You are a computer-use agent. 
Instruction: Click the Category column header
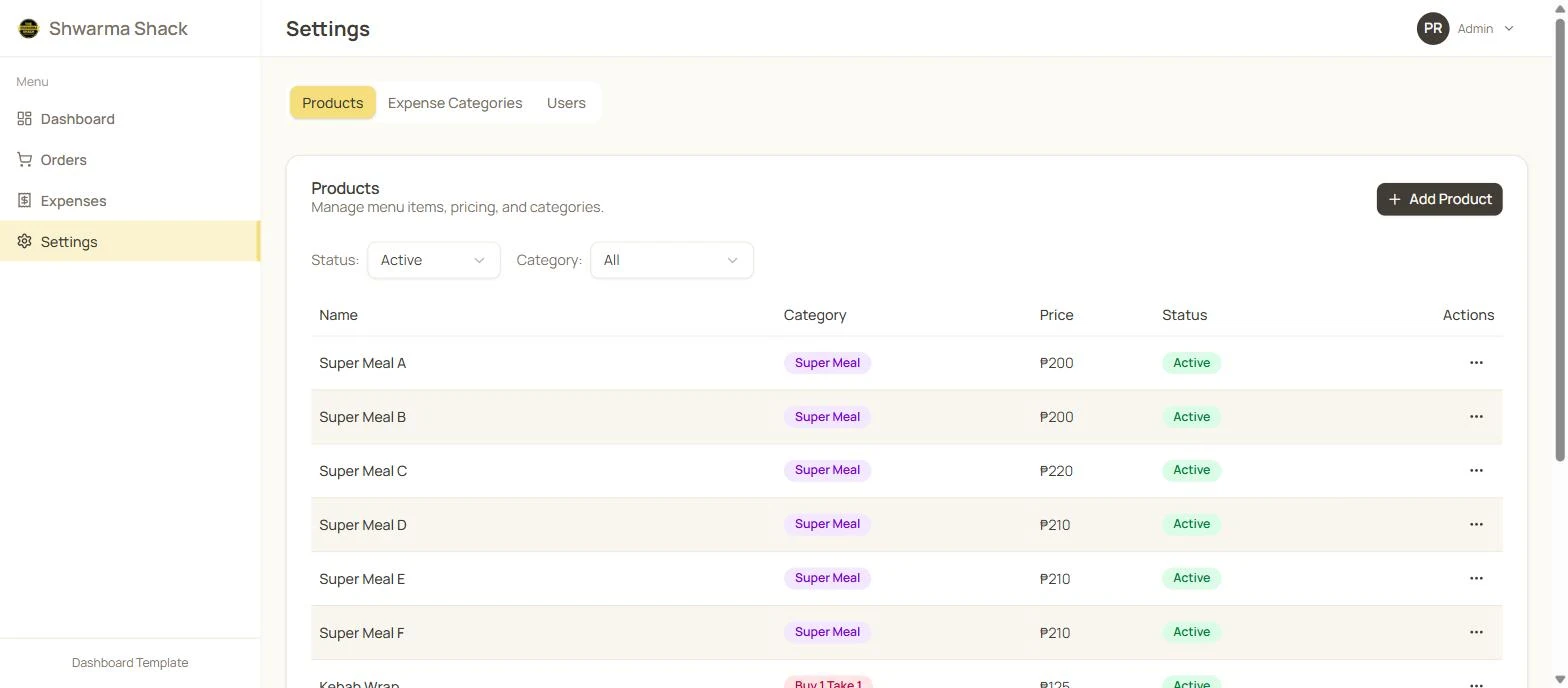(815, 315)
